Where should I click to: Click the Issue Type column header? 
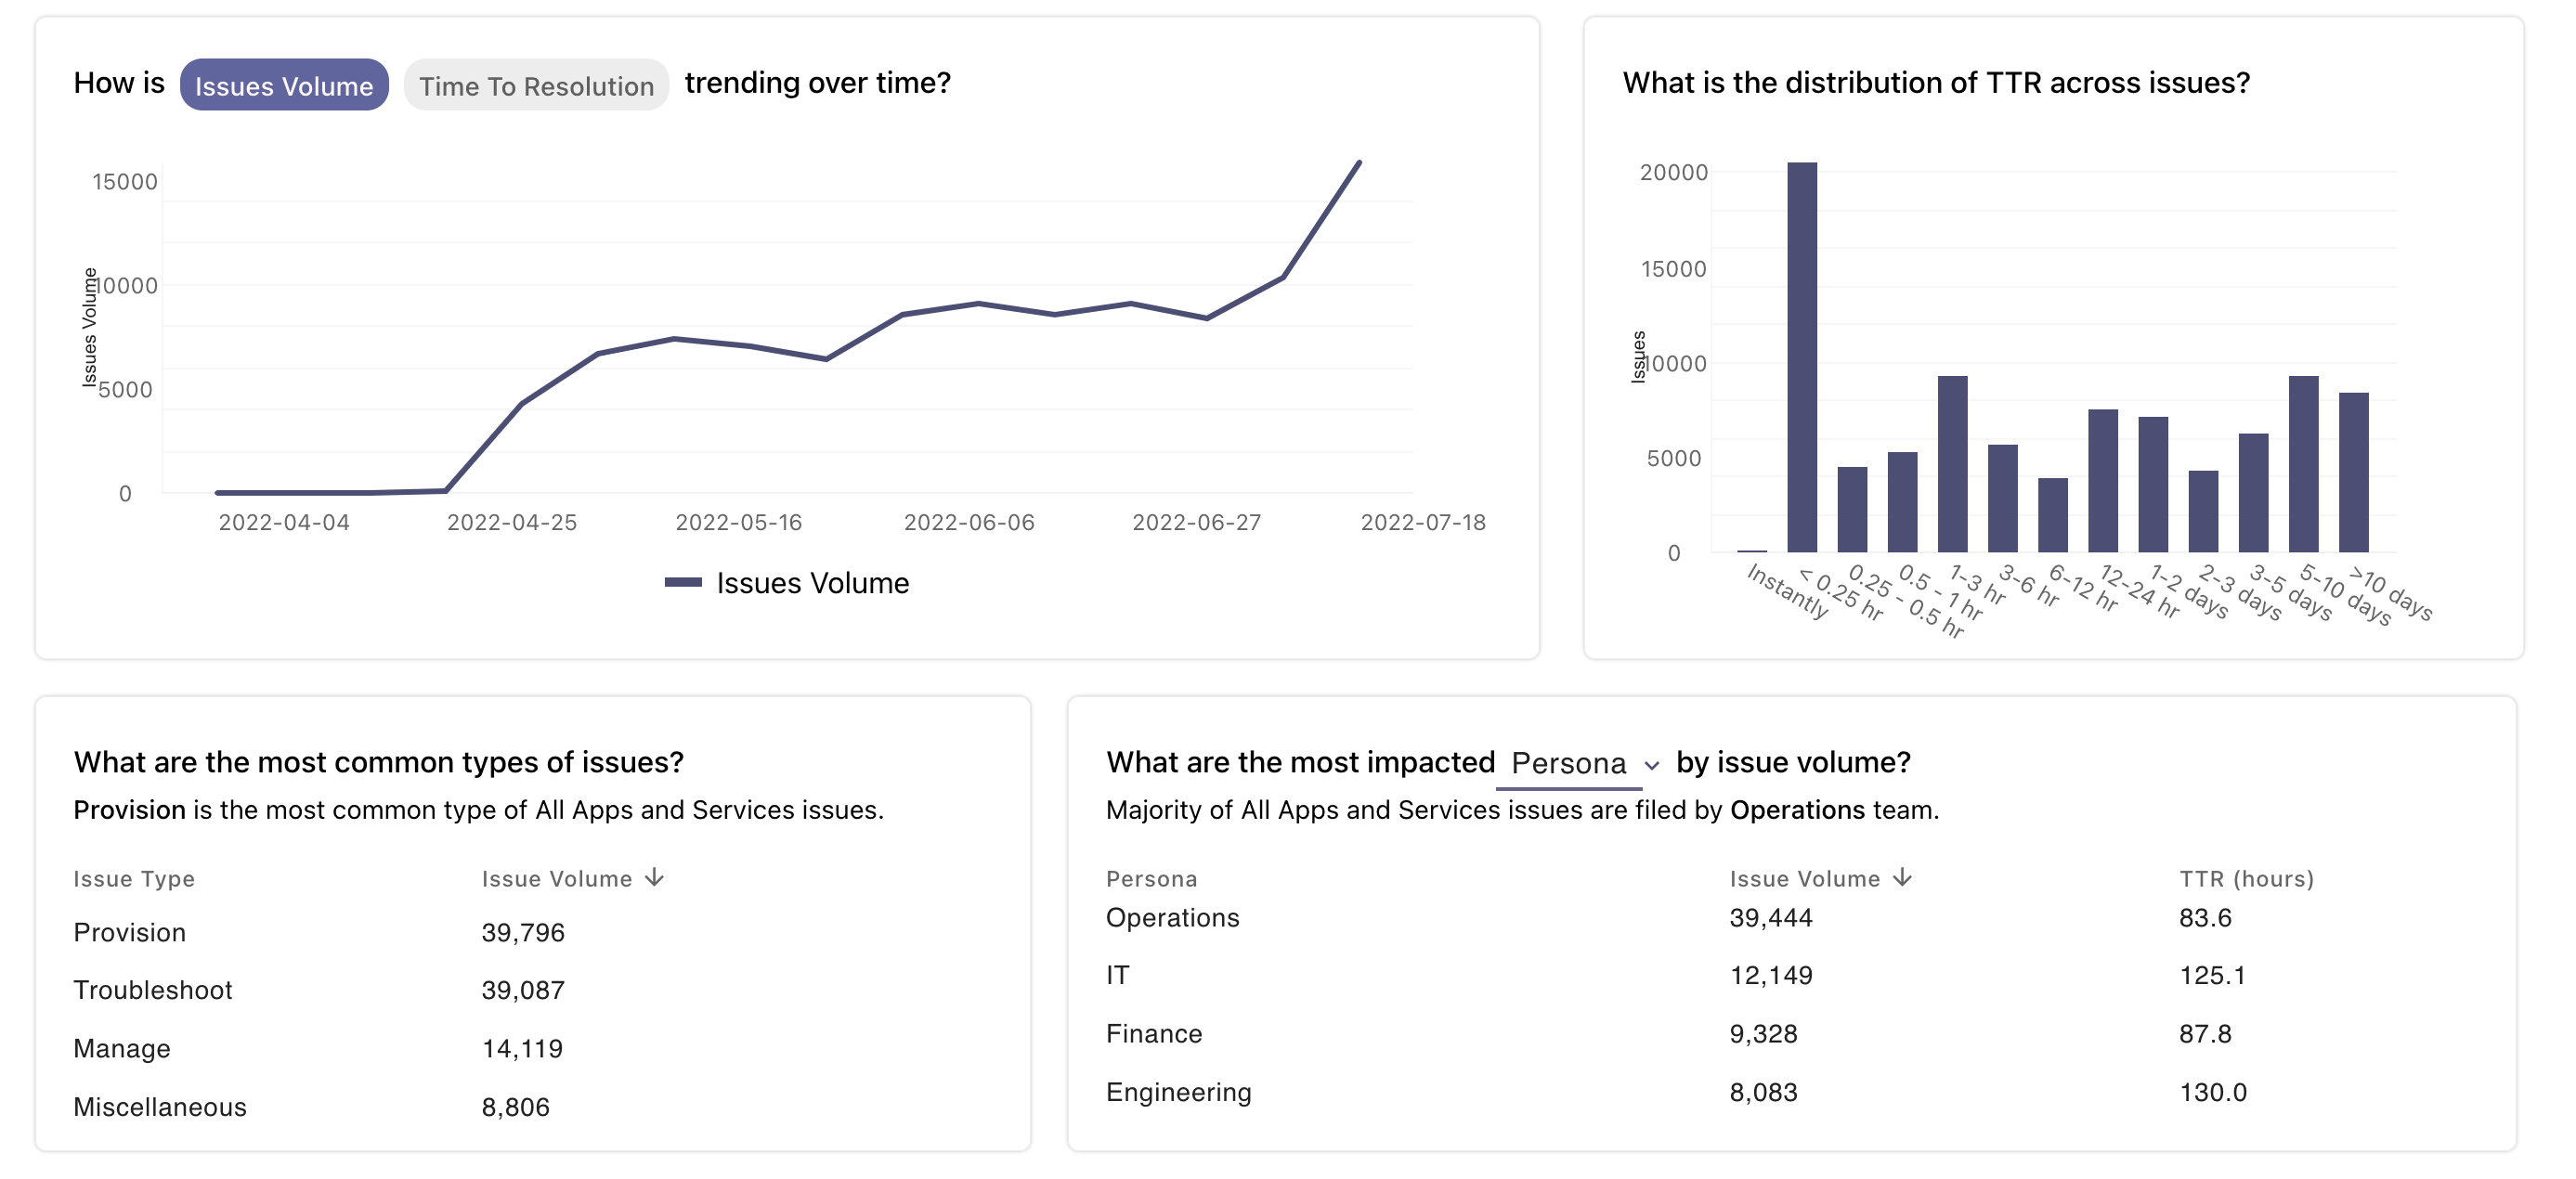pyautogui.click(x=134, y=879)
